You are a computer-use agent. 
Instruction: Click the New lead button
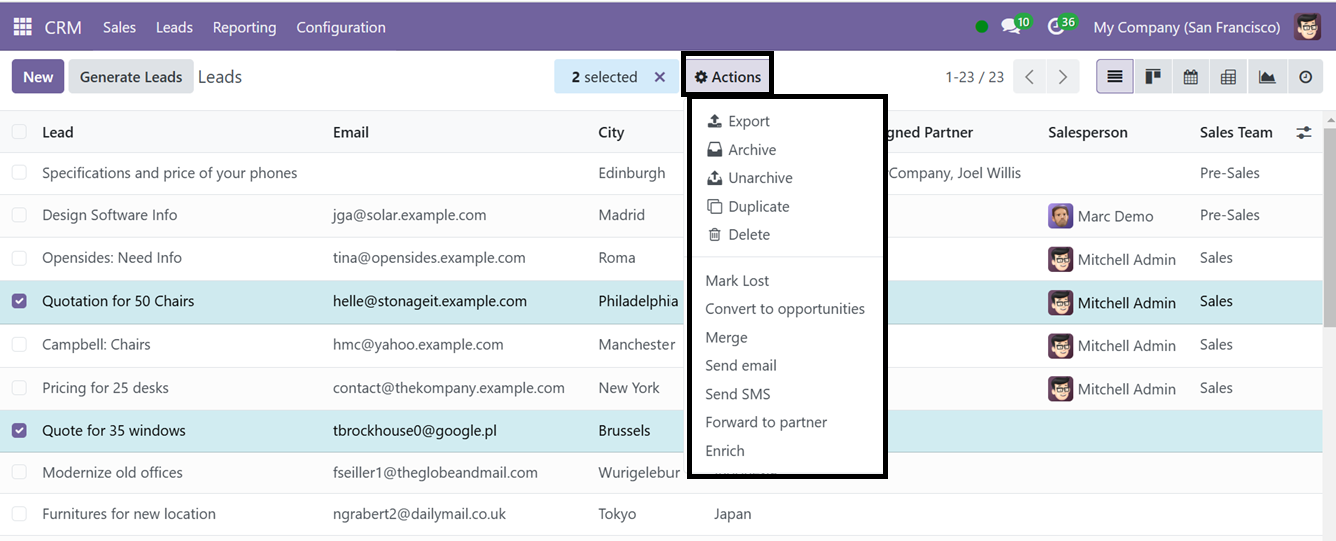tap(38, 77)
